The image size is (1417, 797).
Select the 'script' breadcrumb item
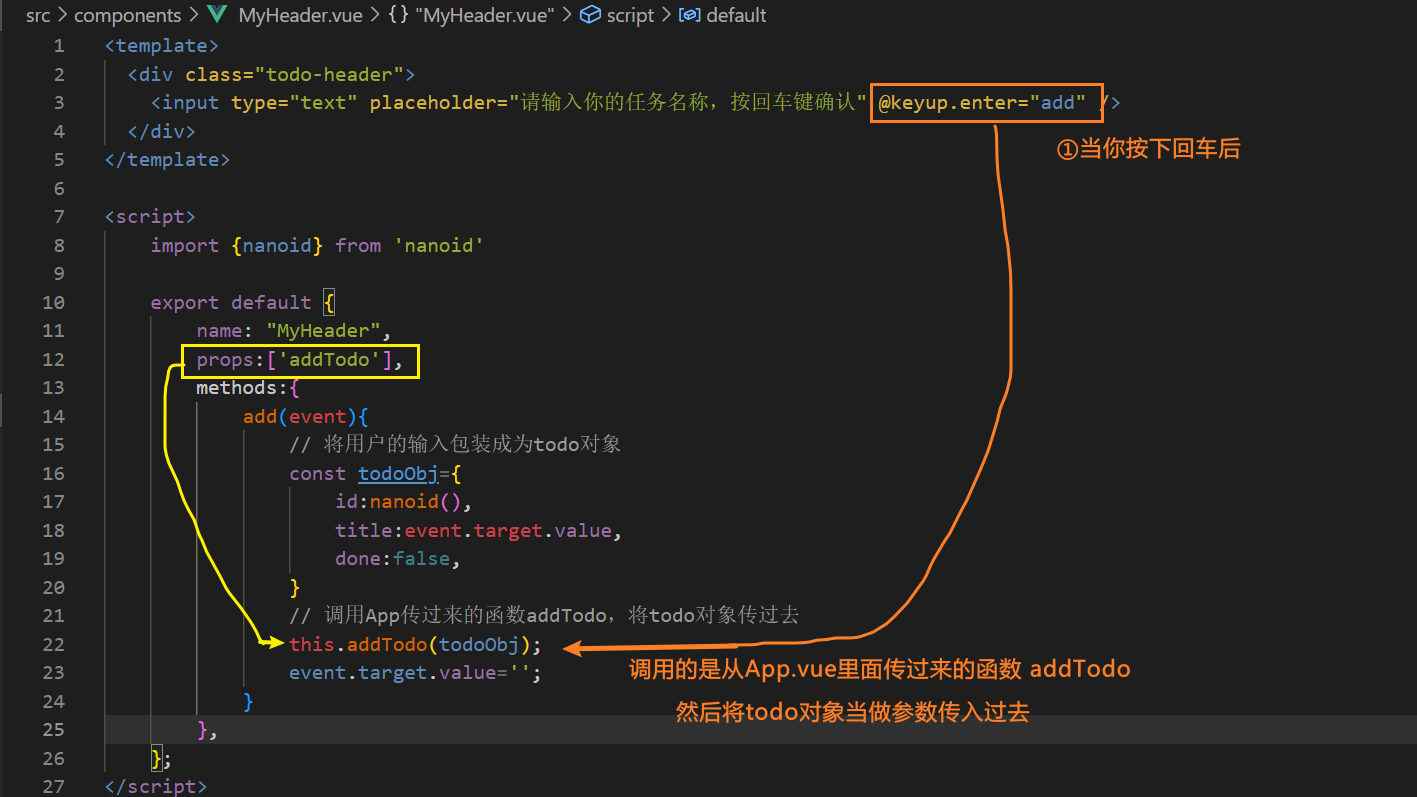[630, 15]
